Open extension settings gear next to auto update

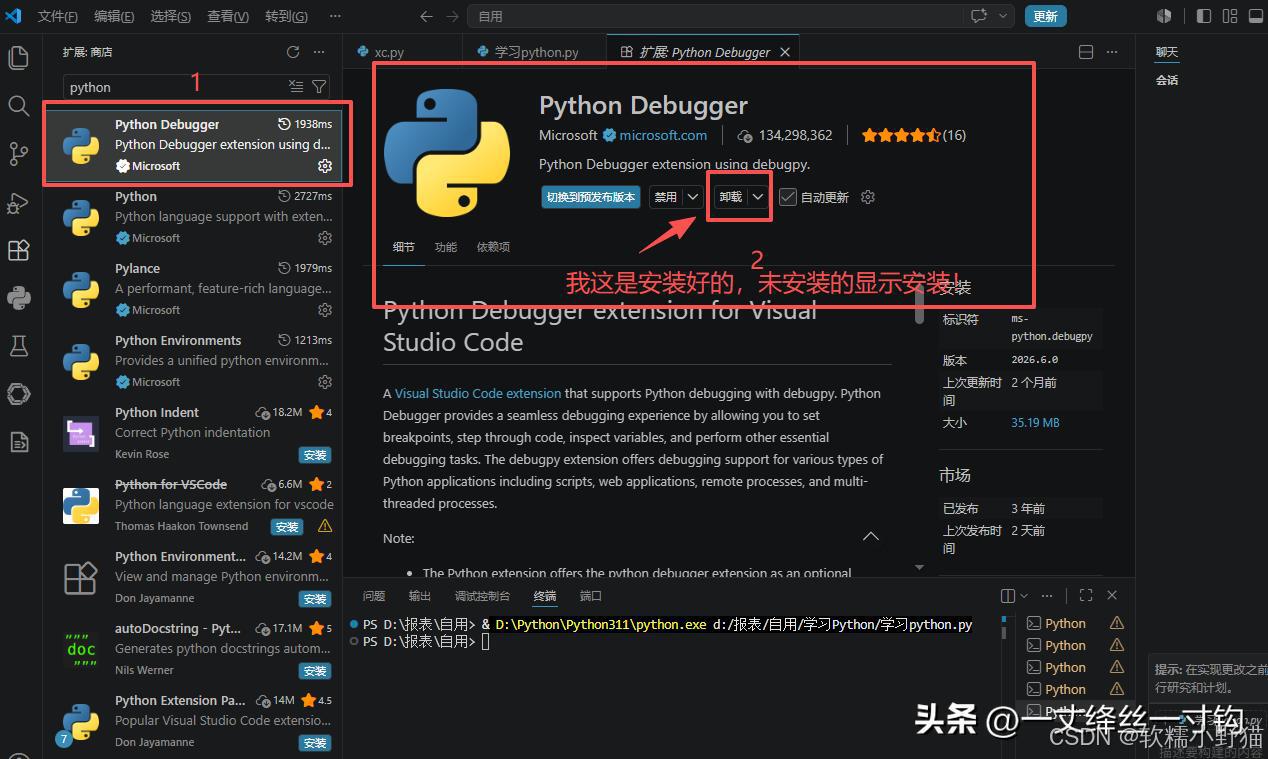click(x=868, y=197)
